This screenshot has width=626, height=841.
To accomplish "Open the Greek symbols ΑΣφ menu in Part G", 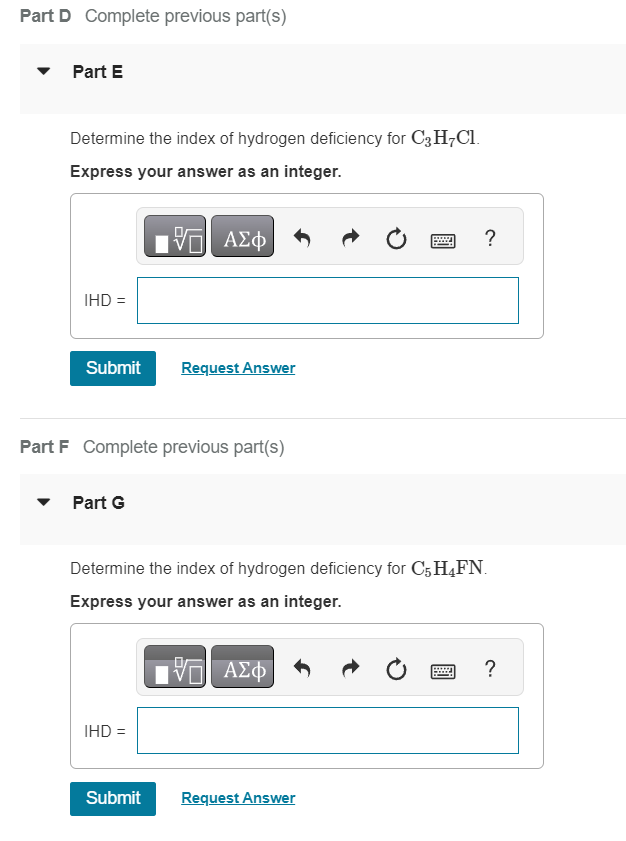I will click(x=242, y=667).
